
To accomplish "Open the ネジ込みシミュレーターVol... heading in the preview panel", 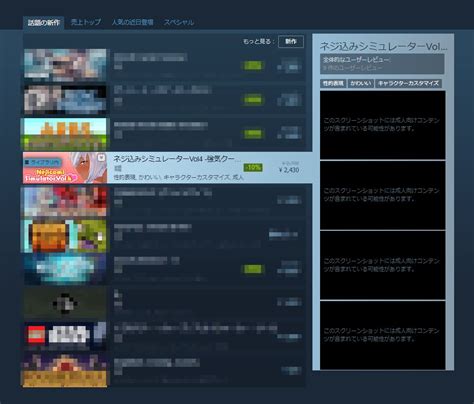I will (383, 46).
